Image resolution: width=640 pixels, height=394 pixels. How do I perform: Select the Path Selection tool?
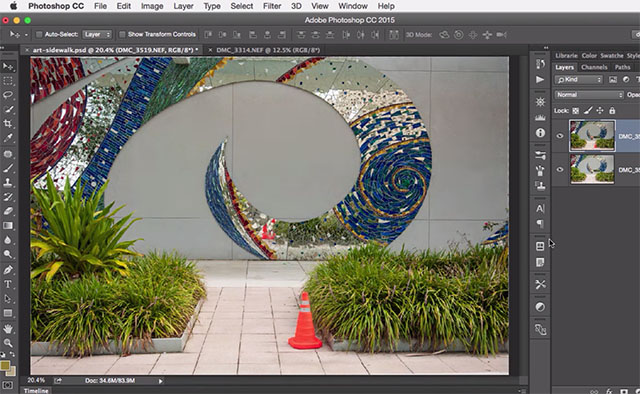pos(8,298)
